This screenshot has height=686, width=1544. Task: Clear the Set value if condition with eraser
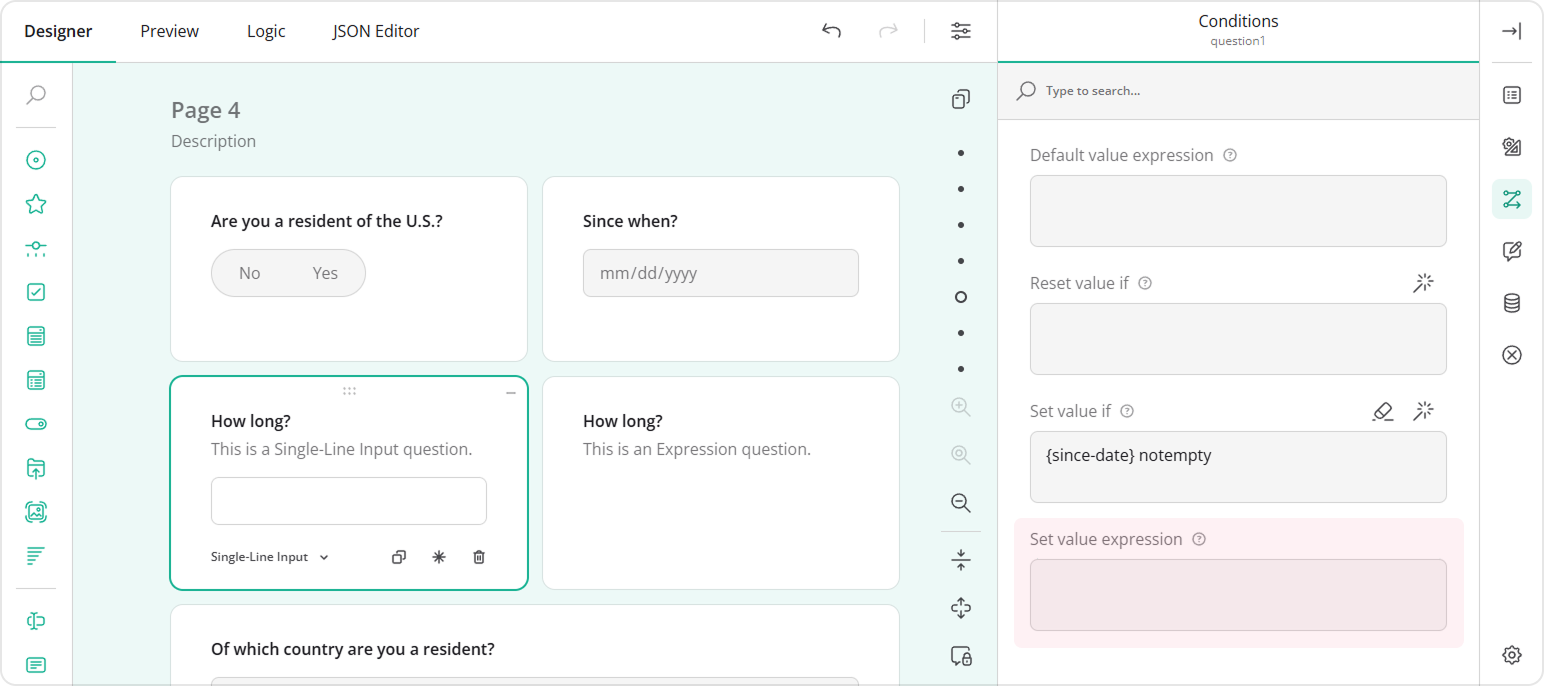(1383, 411)
